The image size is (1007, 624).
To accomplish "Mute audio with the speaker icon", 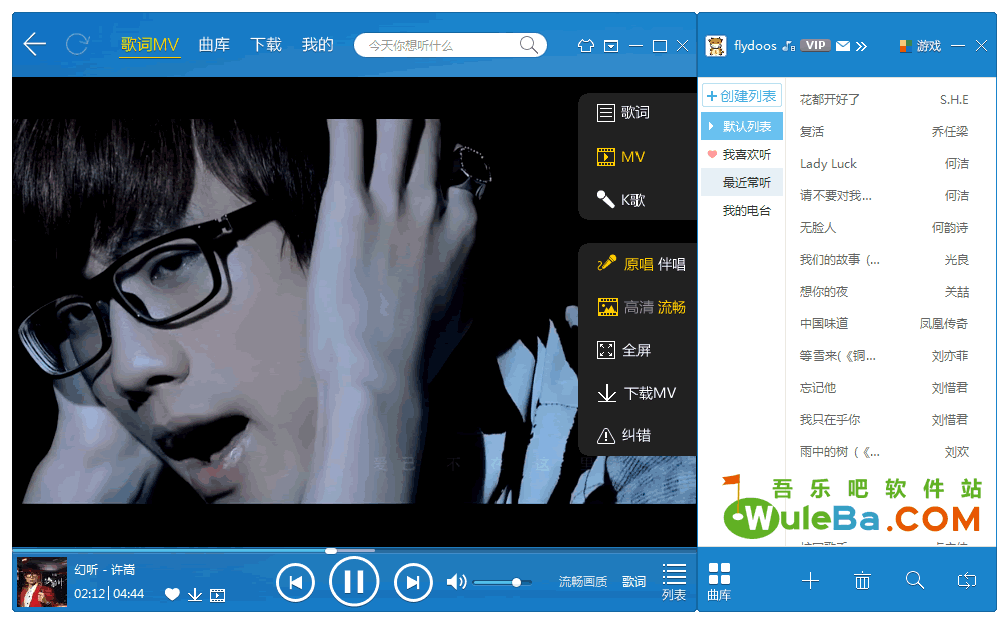I will click(456, 582).
